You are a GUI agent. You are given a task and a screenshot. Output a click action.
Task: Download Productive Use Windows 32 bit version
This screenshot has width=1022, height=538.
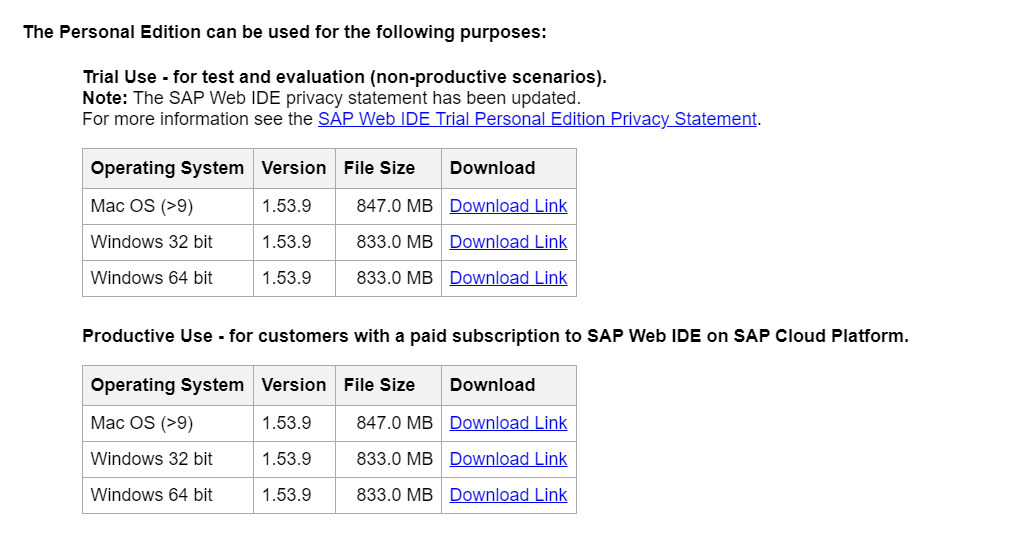[508, 459]
